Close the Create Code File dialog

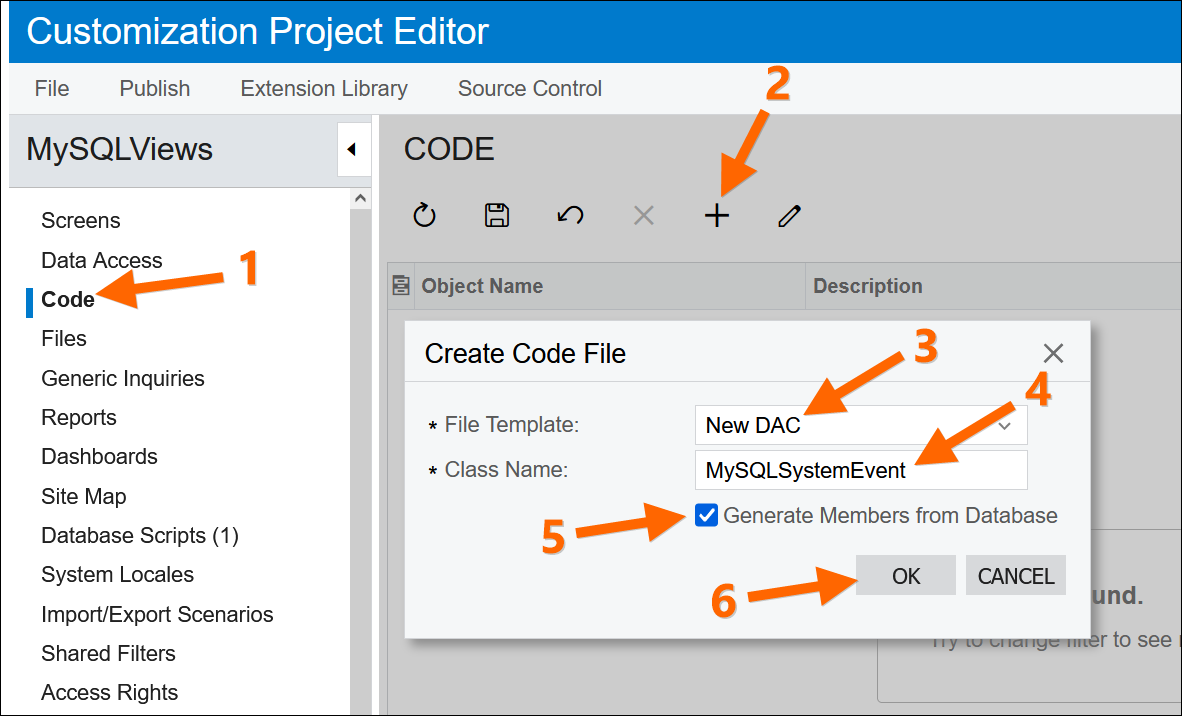(x=1053, y=353)
